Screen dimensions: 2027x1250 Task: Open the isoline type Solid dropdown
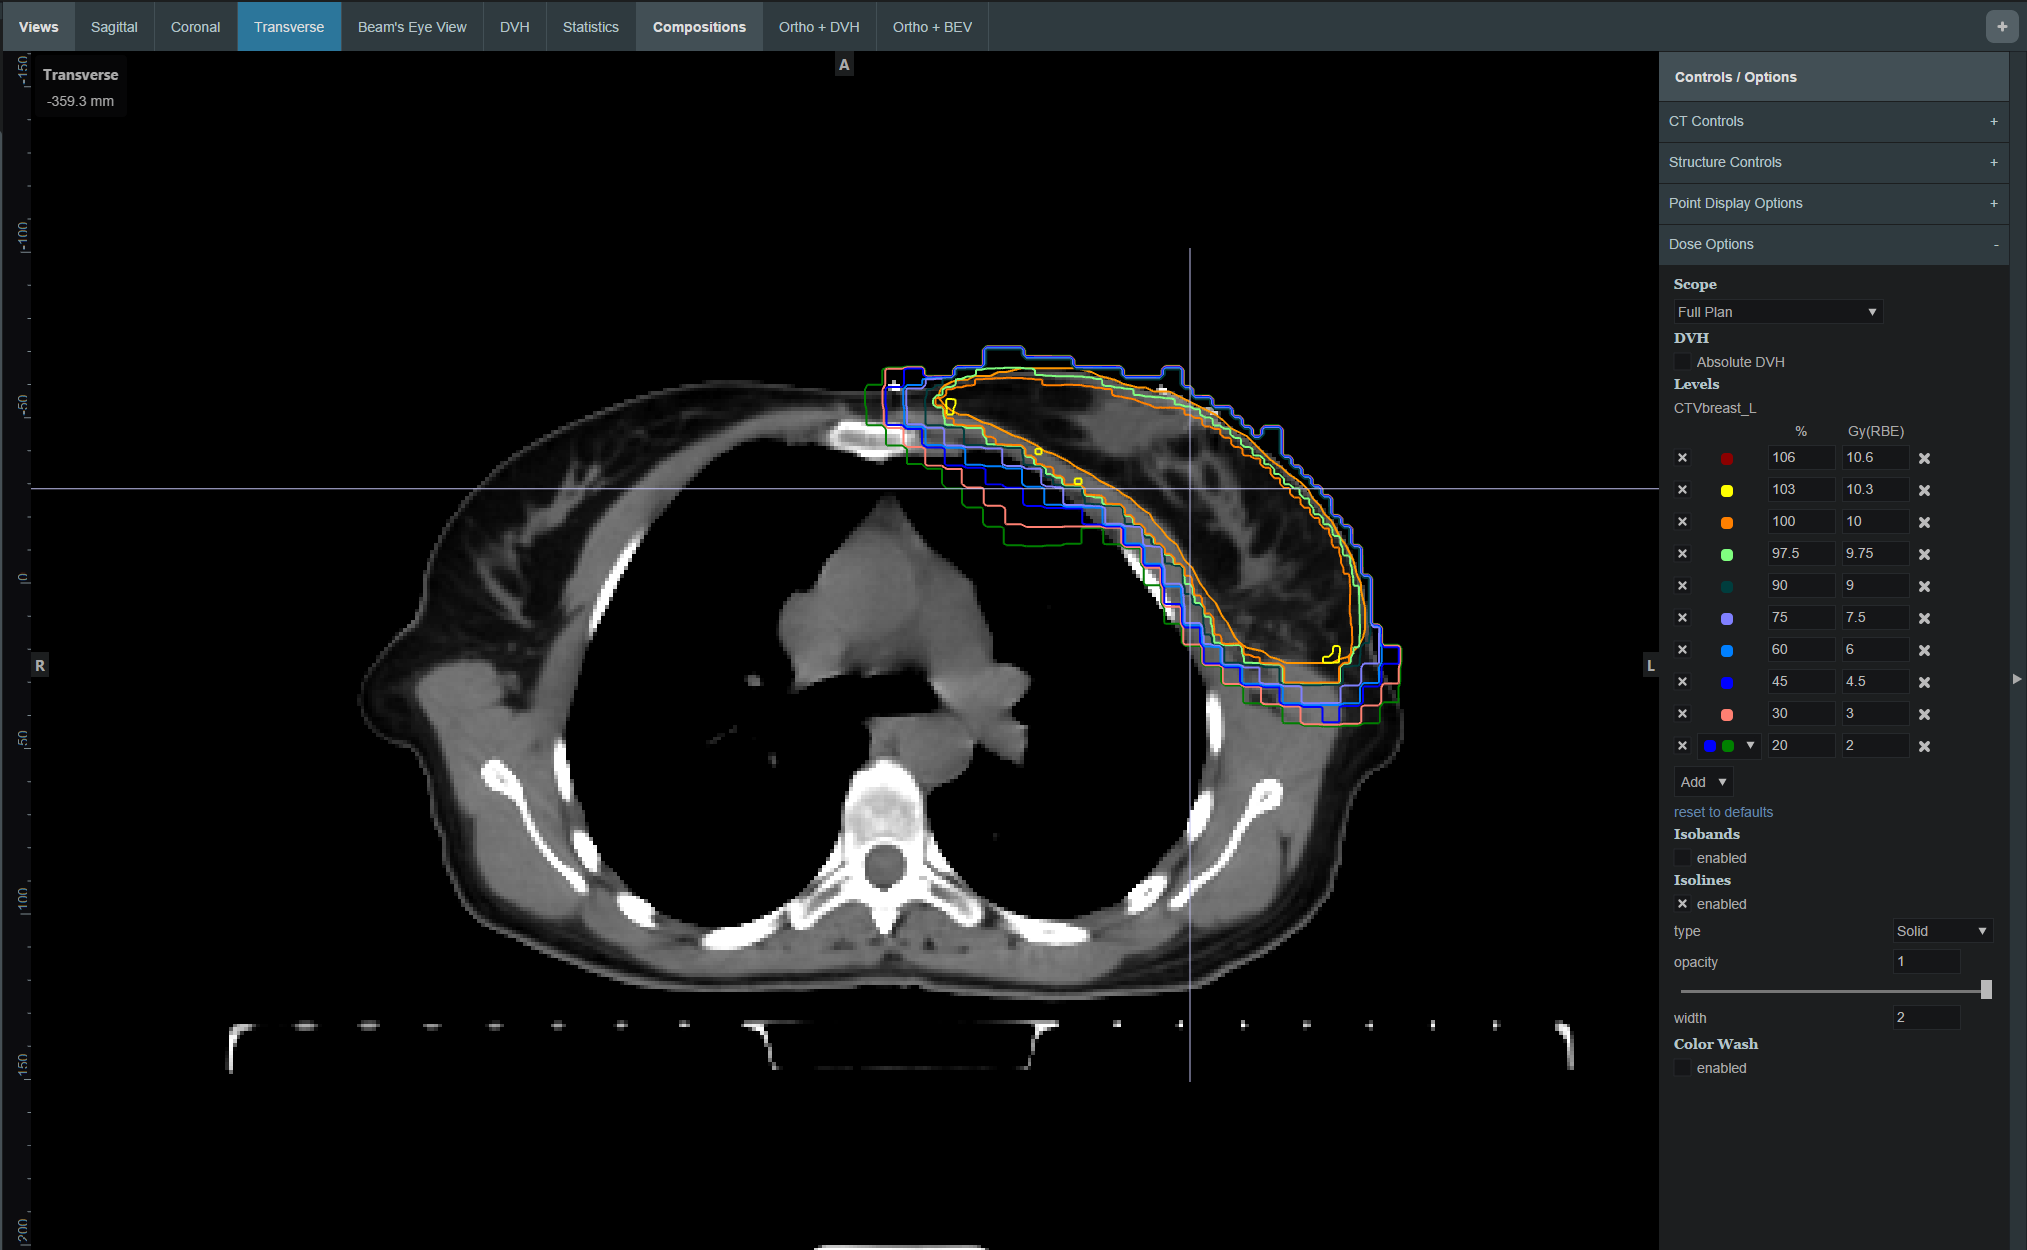coord(1942,931)
